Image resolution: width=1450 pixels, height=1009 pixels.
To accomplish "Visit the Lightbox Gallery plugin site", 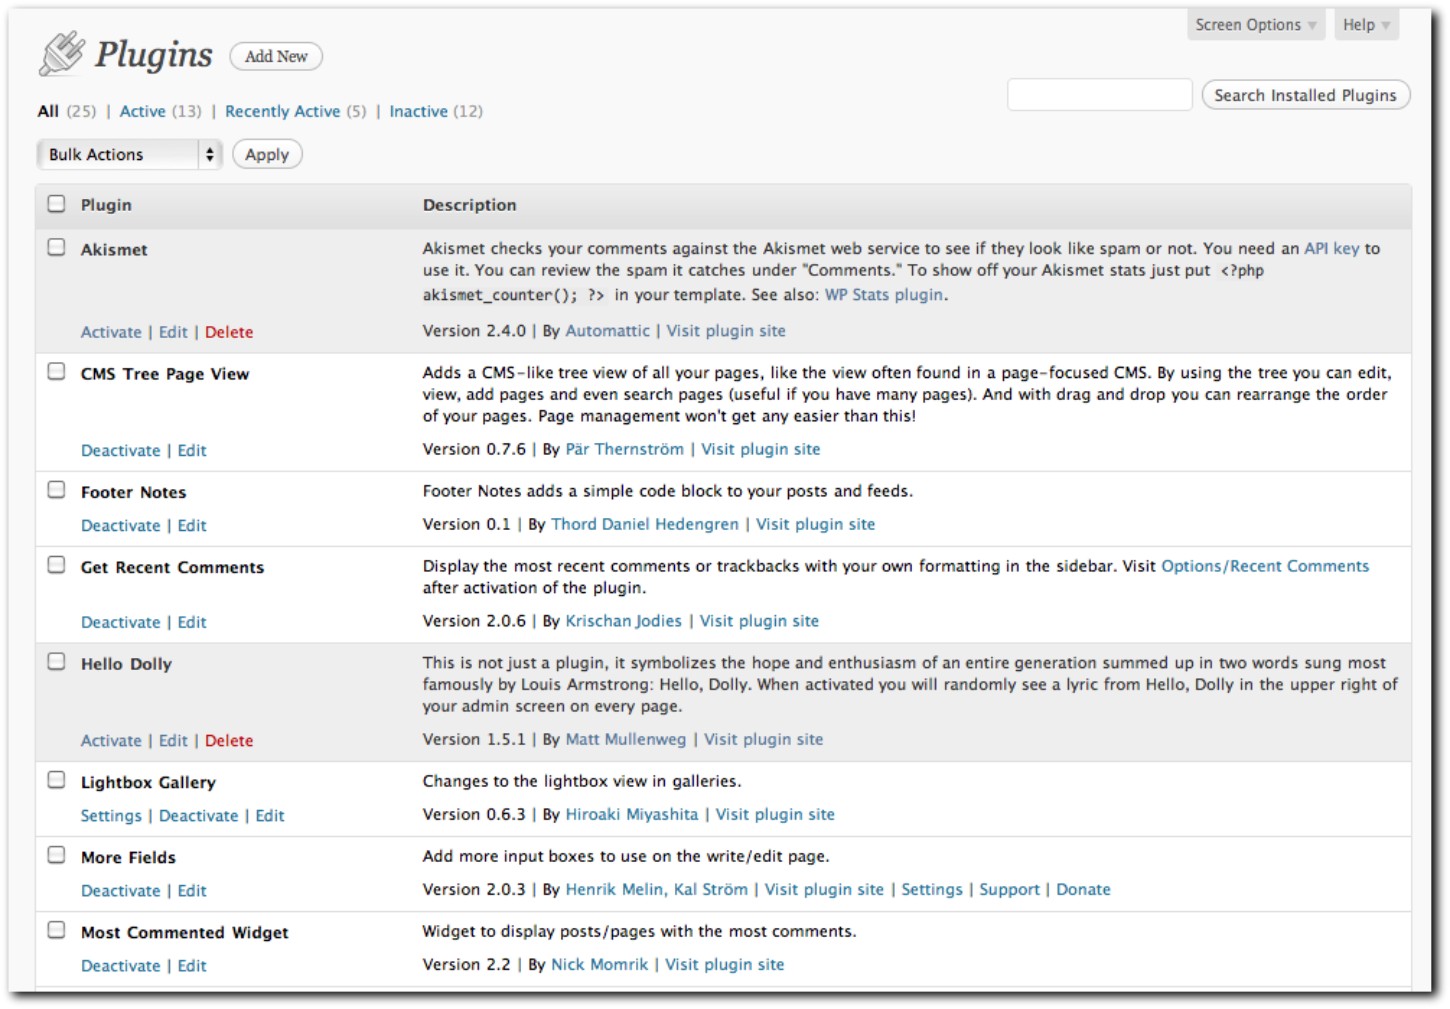I will click(x=775, y=814).
